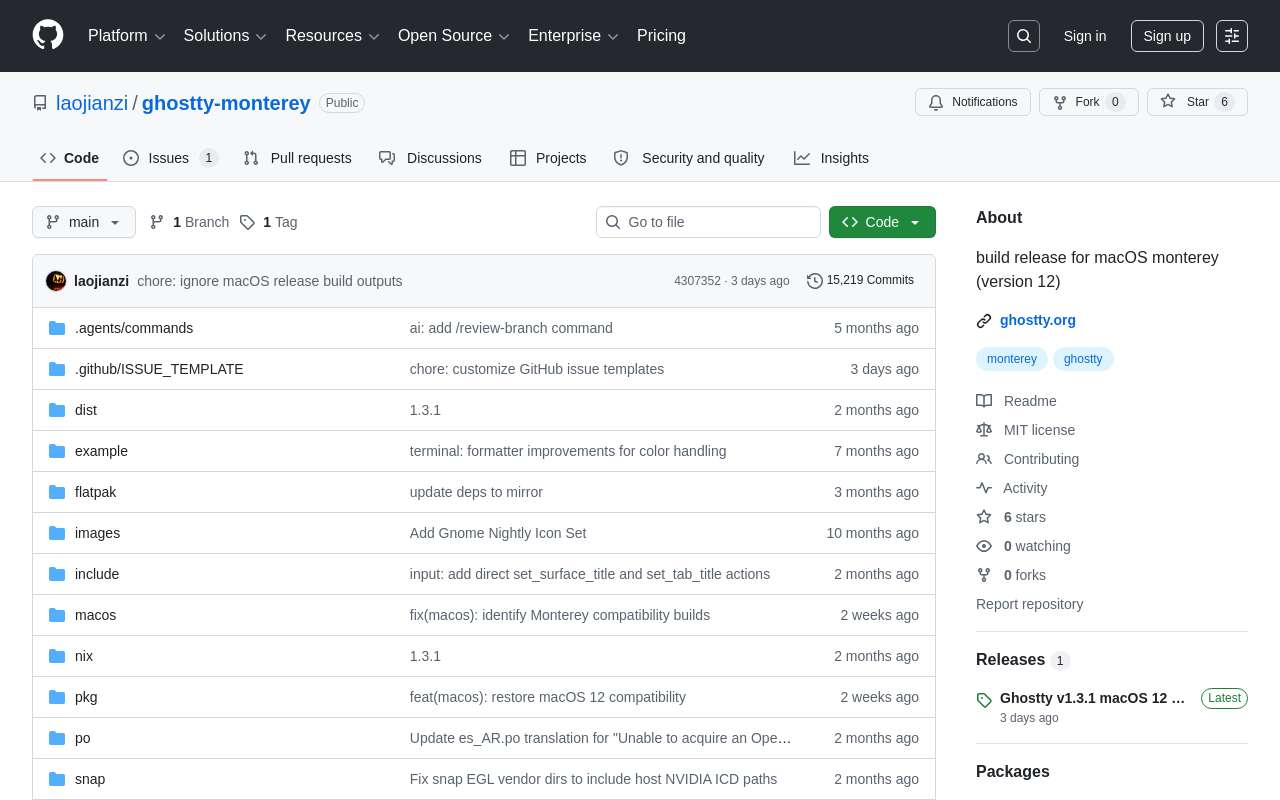Go to the GitHub homepage logo

coord(48,36)
